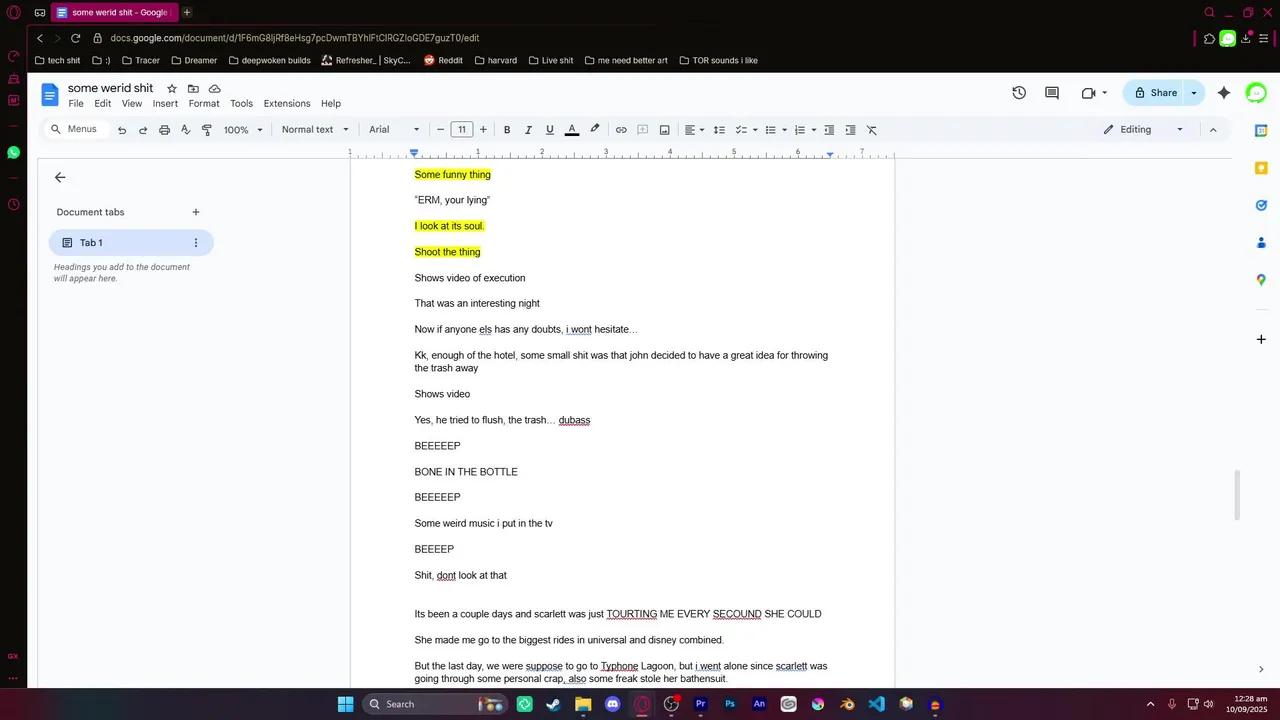Open the Format menu
The width and height of the screenshot is (1280, 720).
point(204,104)
